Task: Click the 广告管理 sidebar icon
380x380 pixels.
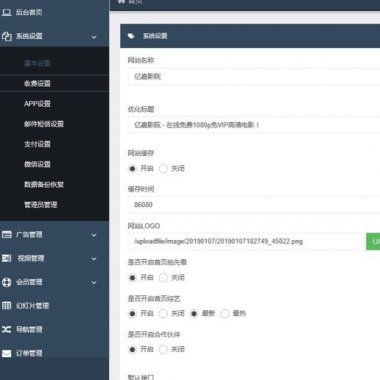Action: [x=6, y=235]
